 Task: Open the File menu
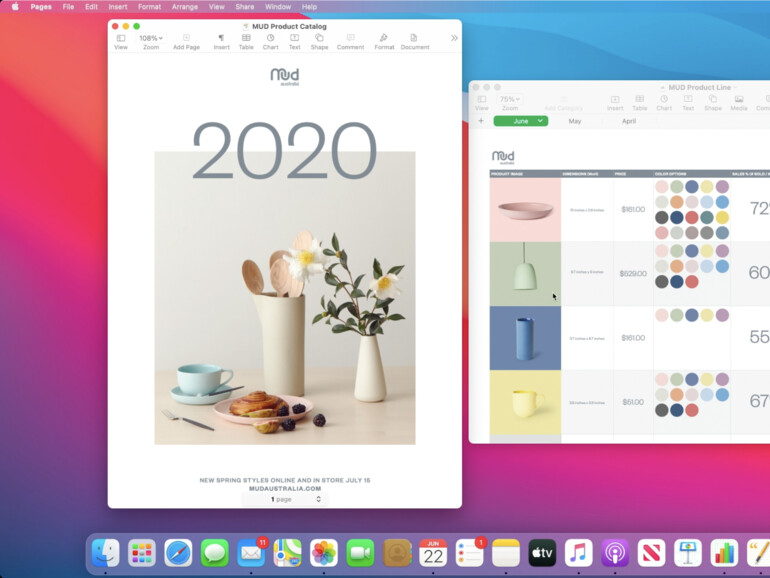[68, 7]
